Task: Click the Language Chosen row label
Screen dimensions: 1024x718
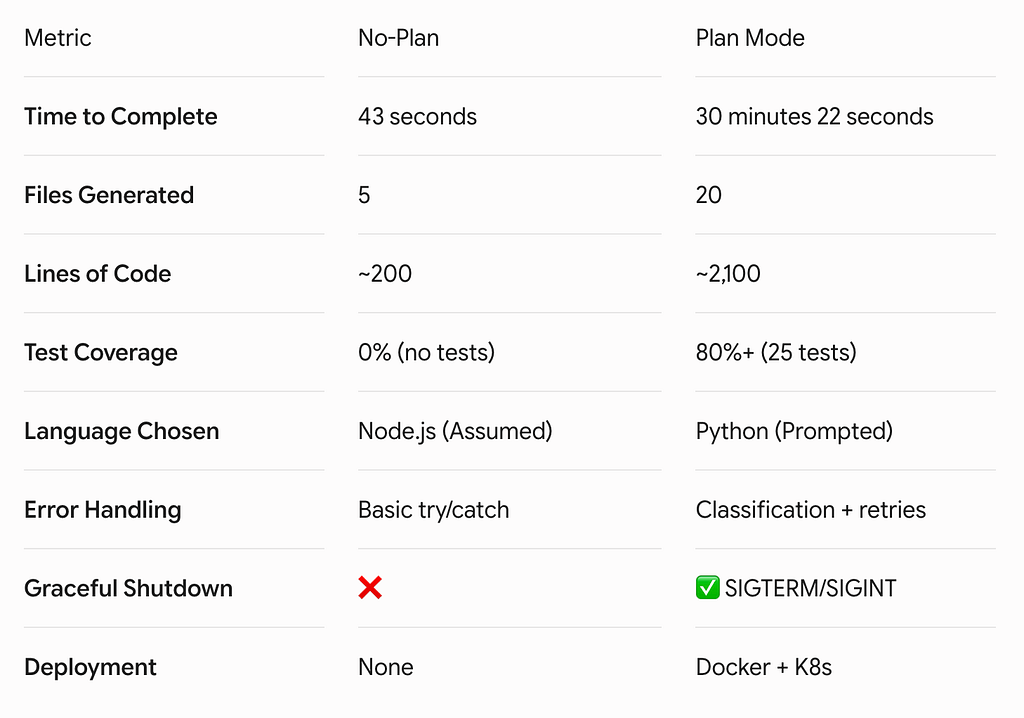Action: coord(121,431)
